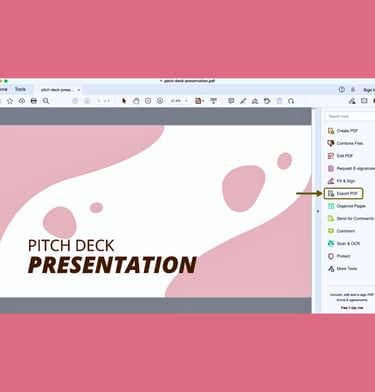Switch to the Tools tab
Screen dimensions: 375x392
[x=20, y=89]
